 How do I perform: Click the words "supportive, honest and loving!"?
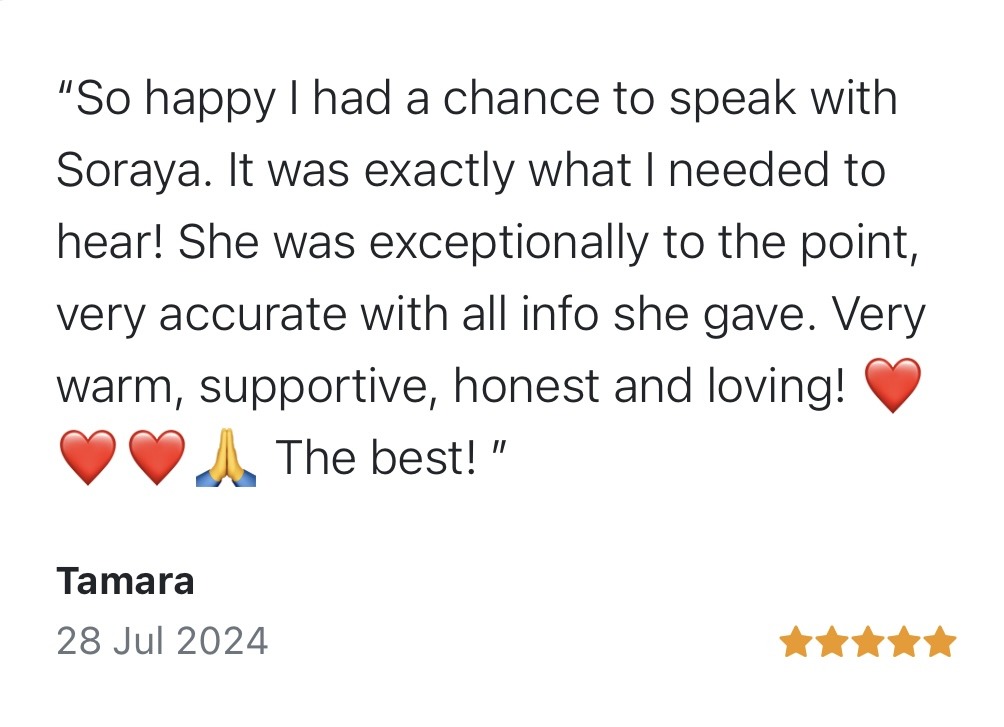[x=522, y=387]
